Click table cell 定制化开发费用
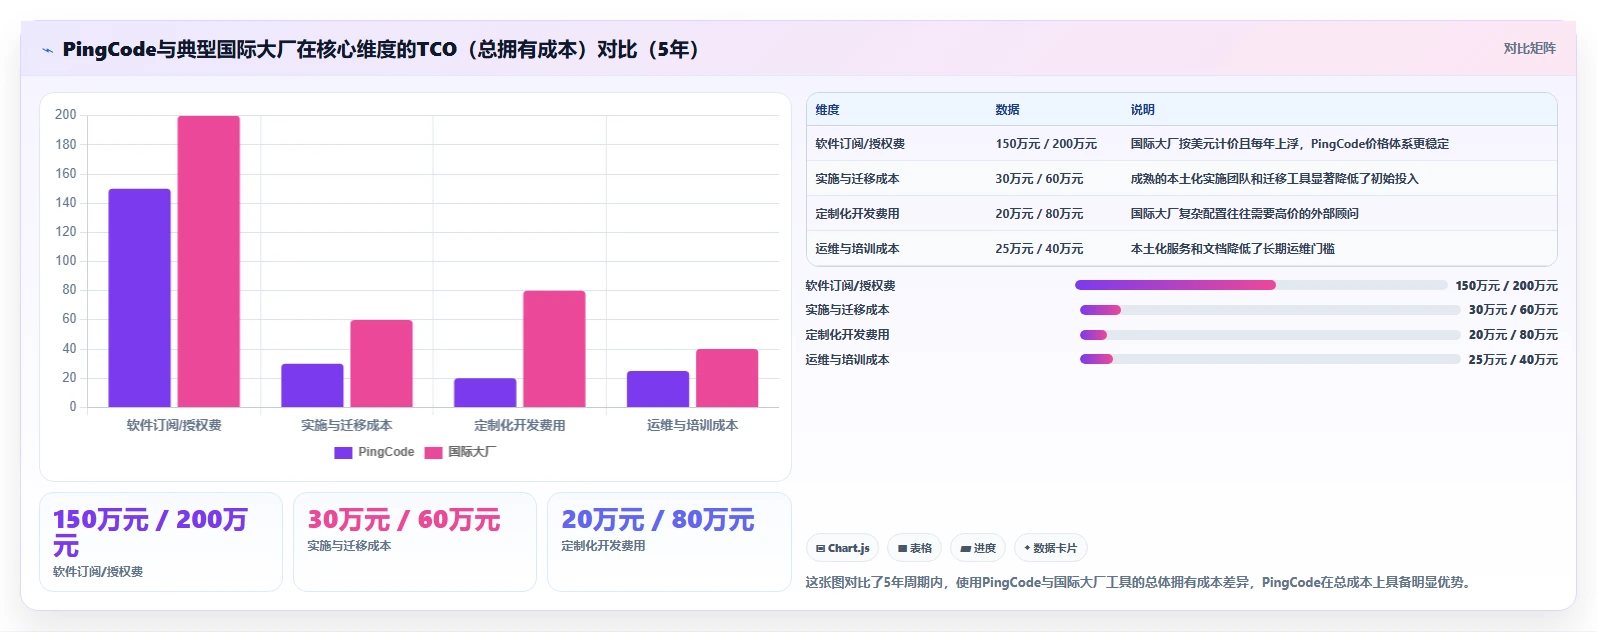1597x632 pixels. coord(857,214)
